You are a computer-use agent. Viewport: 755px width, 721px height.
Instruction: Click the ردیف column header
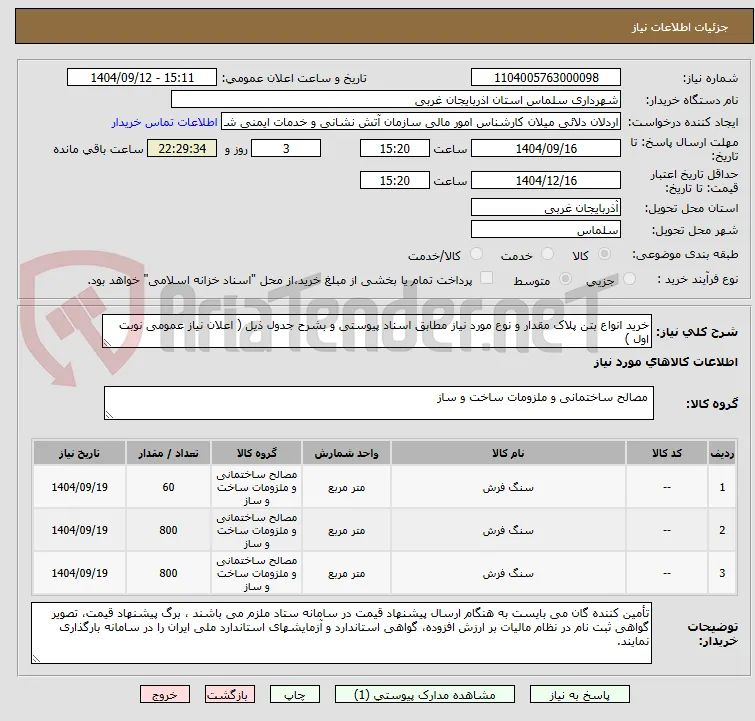[x=722, y=453]
